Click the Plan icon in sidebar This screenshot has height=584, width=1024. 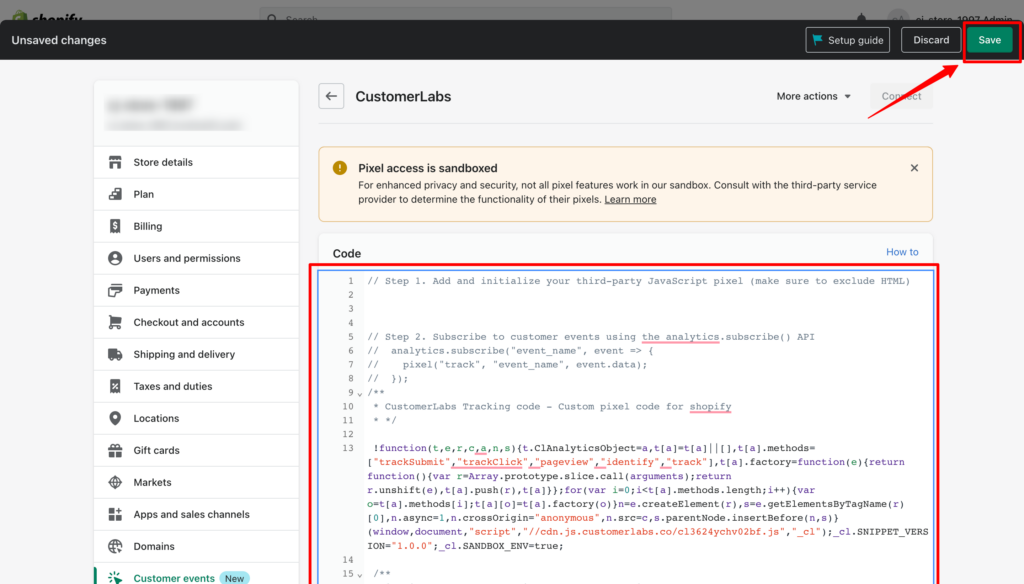pos(115,194)
